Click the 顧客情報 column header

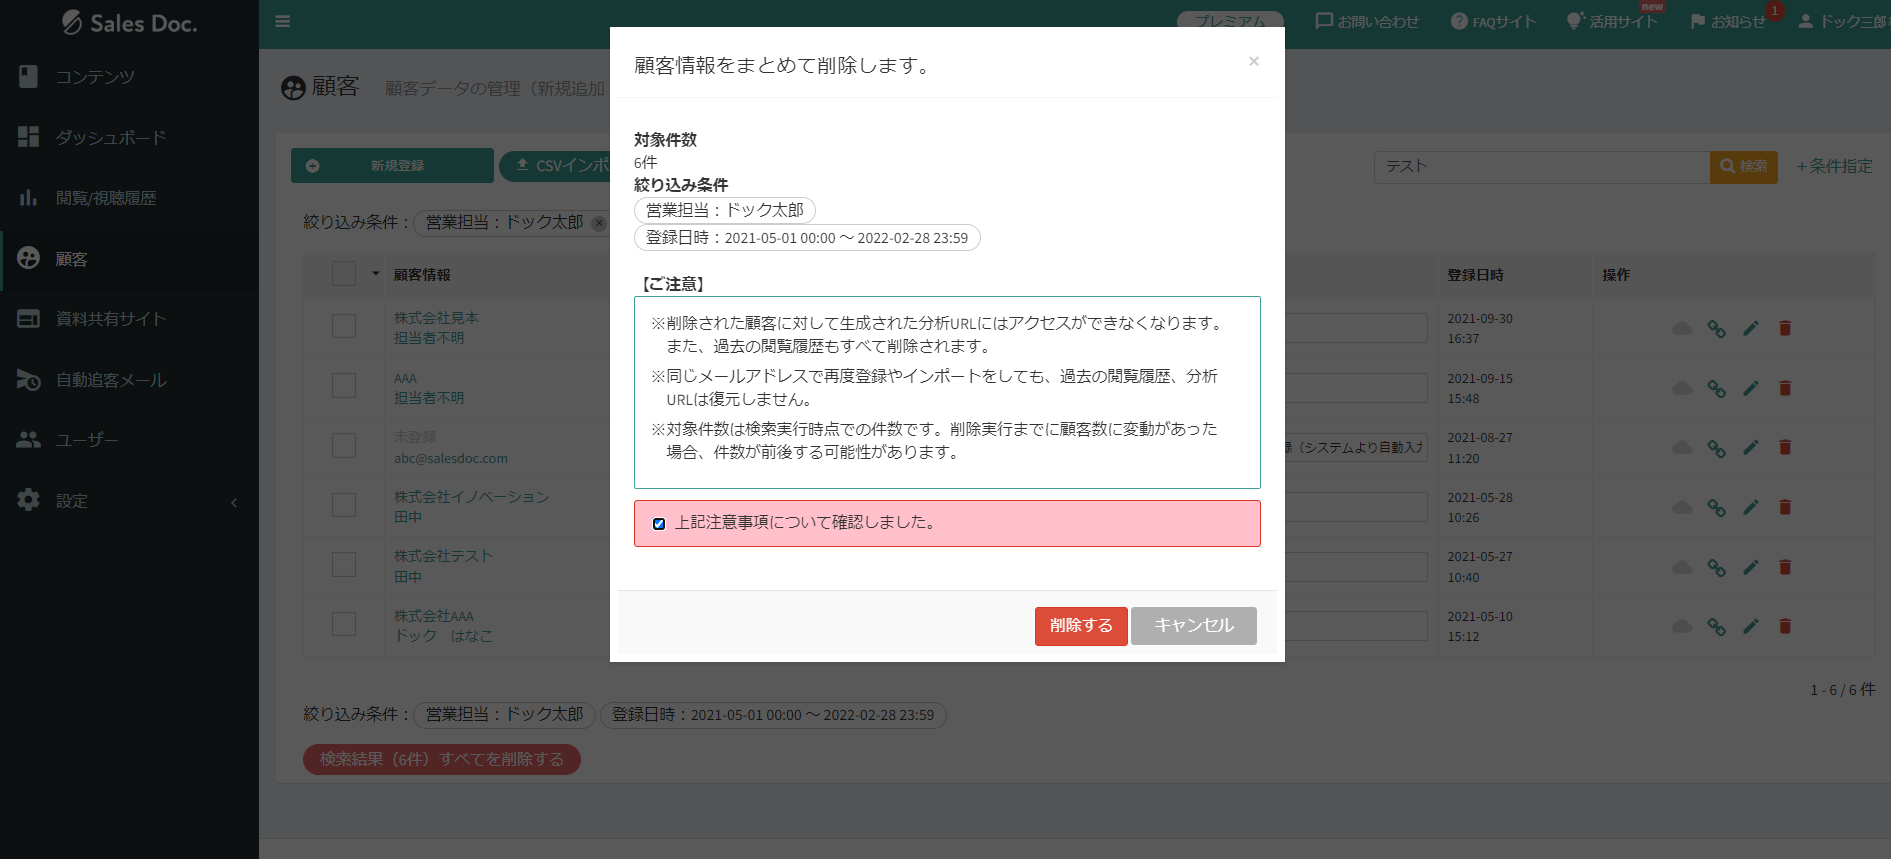[422, 275]
